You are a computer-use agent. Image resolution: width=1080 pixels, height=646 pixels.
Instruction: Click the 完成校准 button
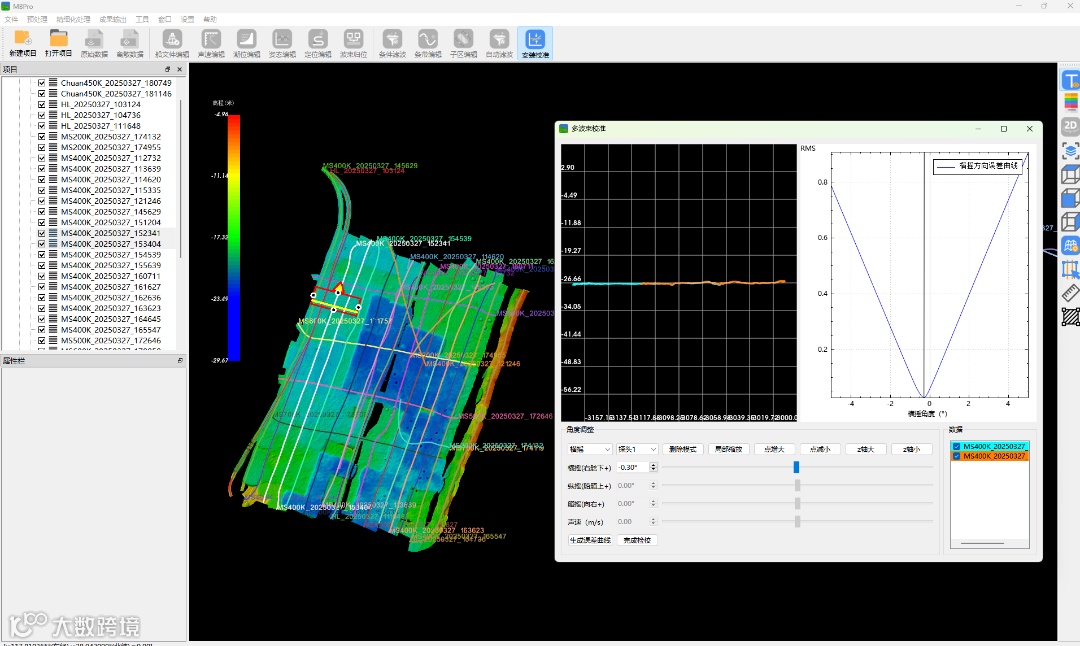[637, 540]
